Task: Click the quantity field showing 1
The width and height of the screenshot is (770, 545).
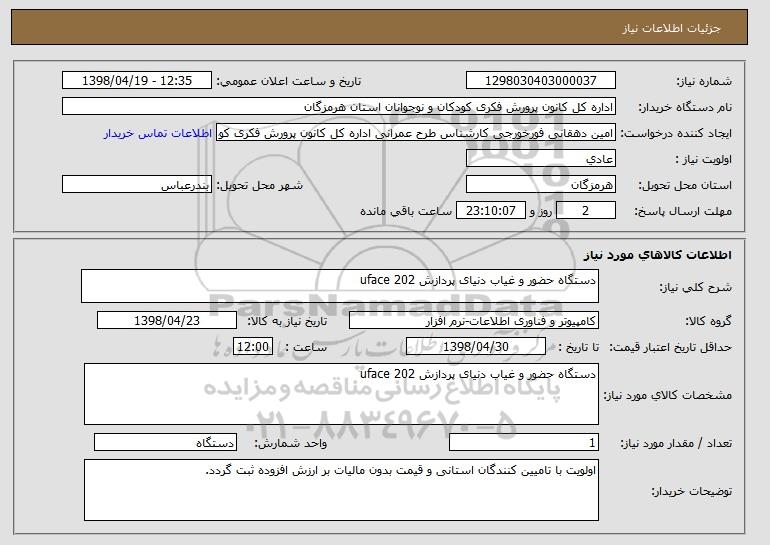Action: (x=524, y=442)
